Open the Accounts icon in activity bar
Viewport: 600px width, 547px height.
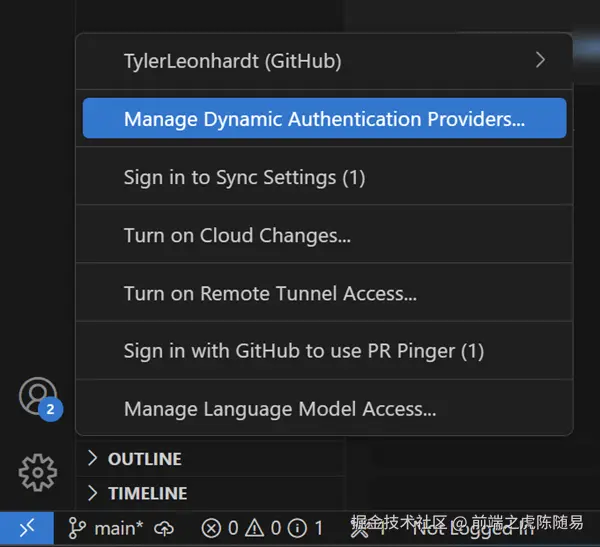[38, 396]
